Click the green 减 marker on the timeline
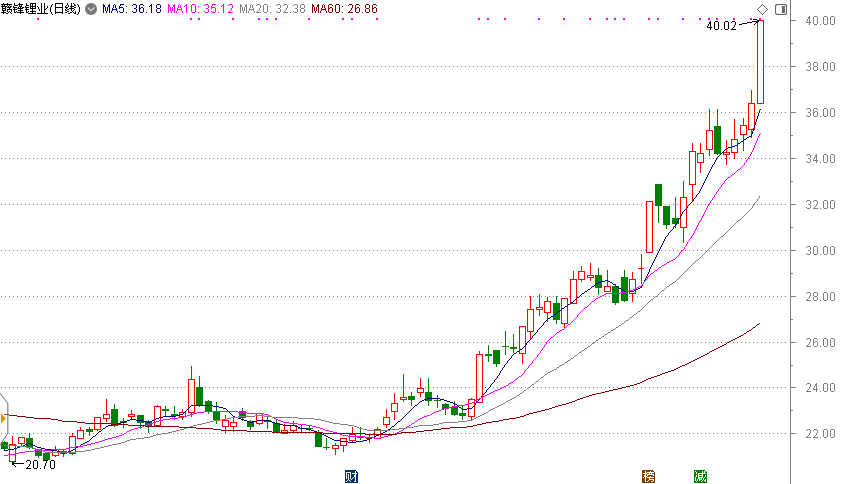 click(x=700, y=476)
